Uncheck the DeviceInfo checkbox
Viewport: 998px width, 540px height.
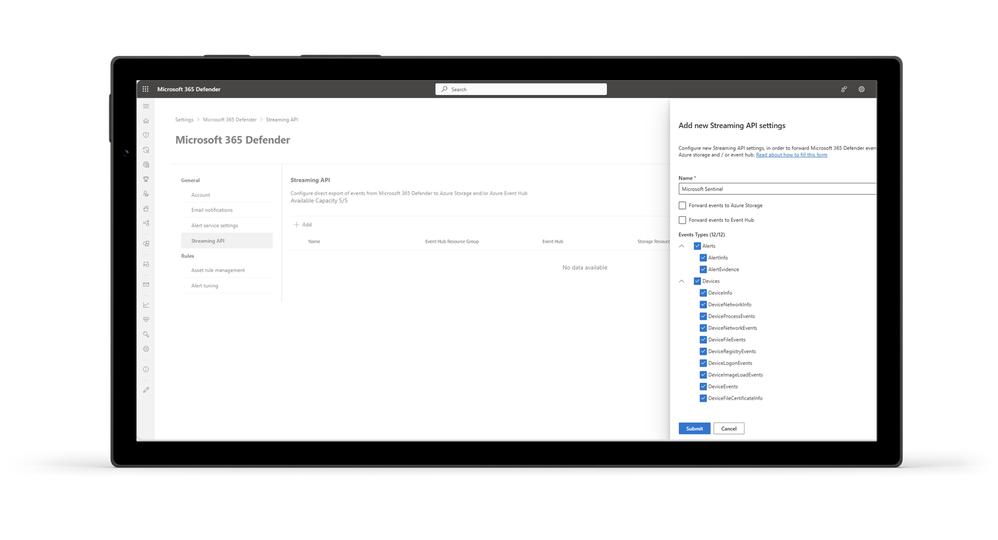[703, 293]
